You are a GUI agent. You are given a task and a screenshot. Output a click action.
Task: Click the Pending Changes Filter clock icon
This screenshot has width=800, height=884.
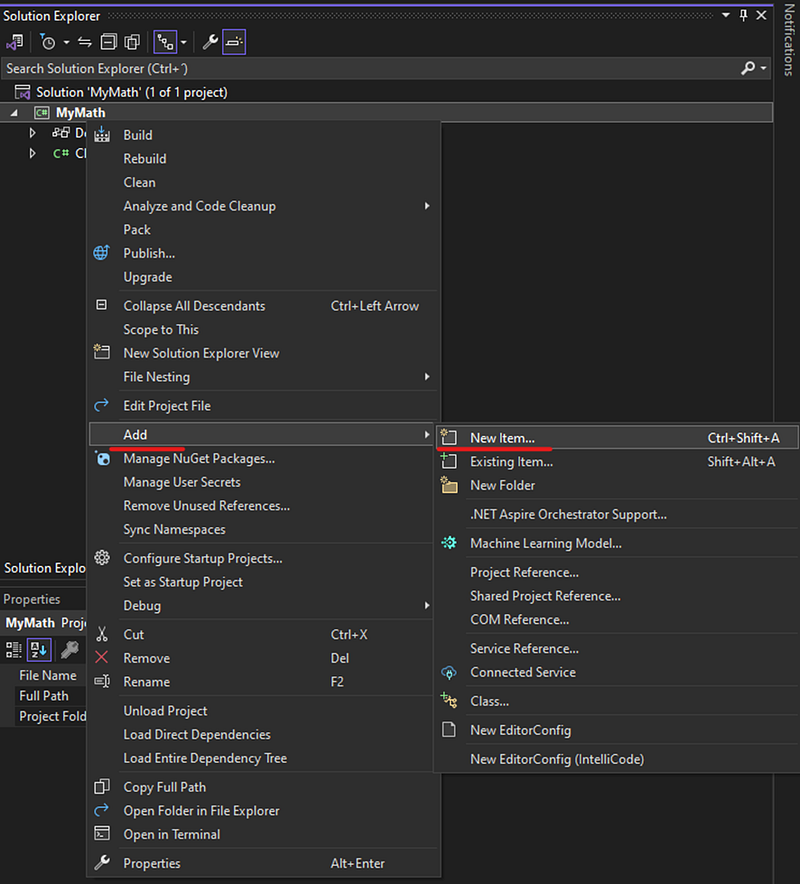48,42
